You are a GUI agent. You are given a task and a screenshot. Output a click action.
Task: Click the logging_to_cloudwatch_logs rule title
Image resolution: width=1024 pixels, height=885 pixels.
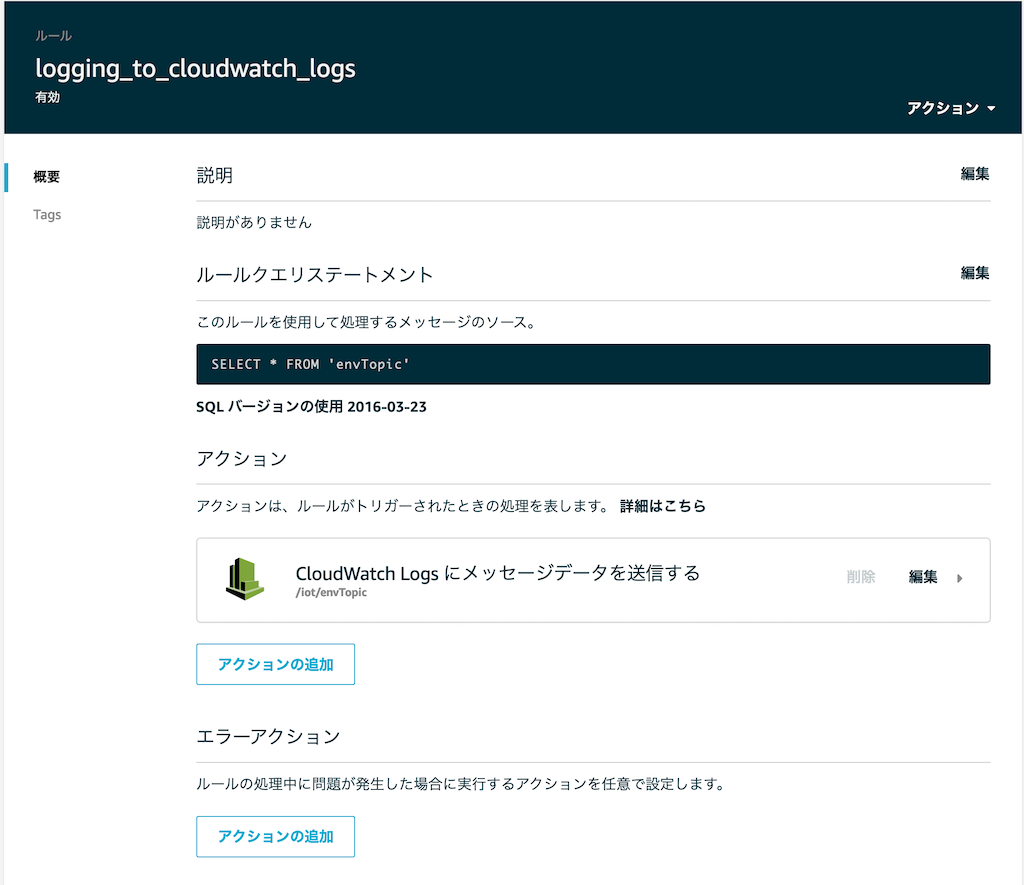coord(195,69)
